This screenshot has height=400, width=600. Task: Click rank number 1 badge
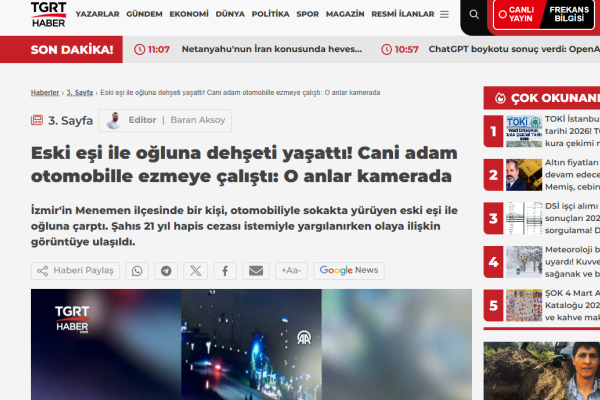coord(493,131)
